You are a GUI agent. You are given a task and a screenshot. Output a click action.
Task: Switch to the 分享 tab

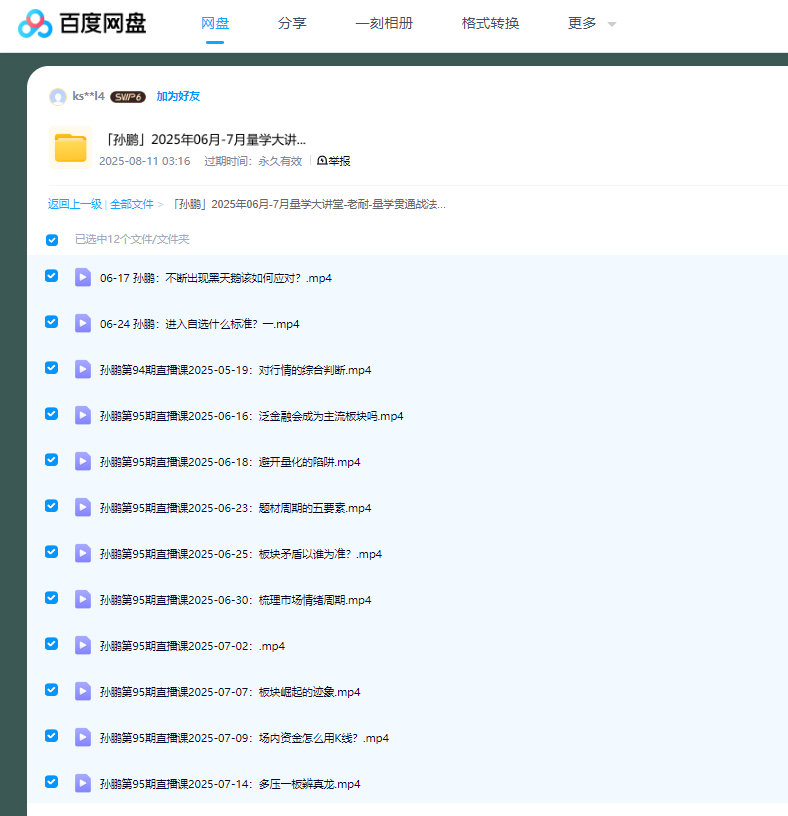pos(292,23)
